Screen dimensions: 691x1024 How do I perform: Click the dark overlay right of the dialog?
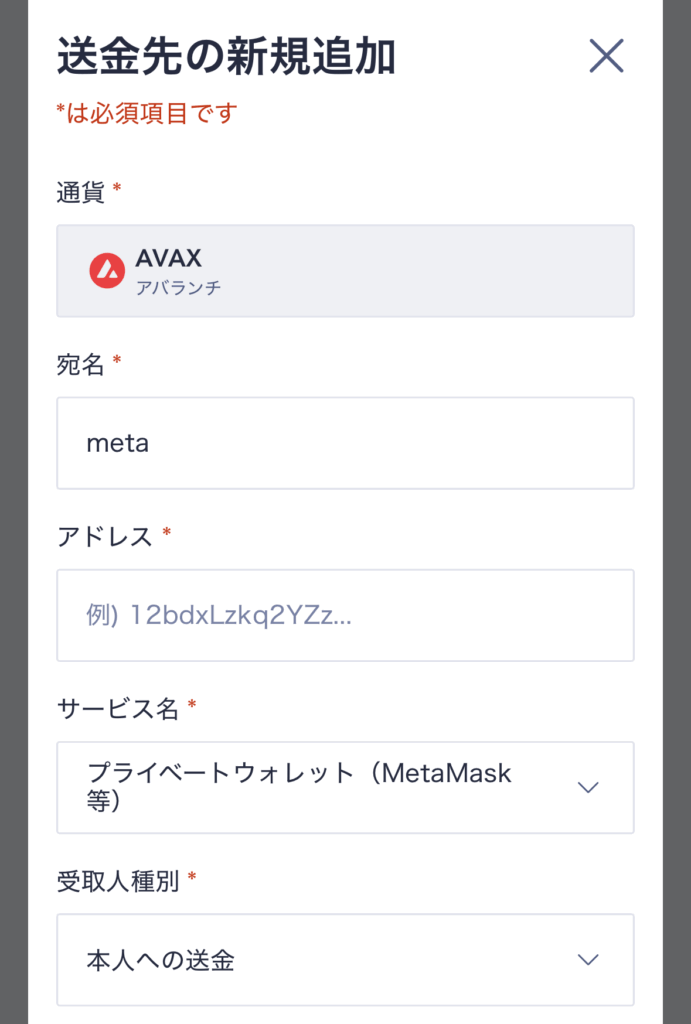click(x=677, y=500)
